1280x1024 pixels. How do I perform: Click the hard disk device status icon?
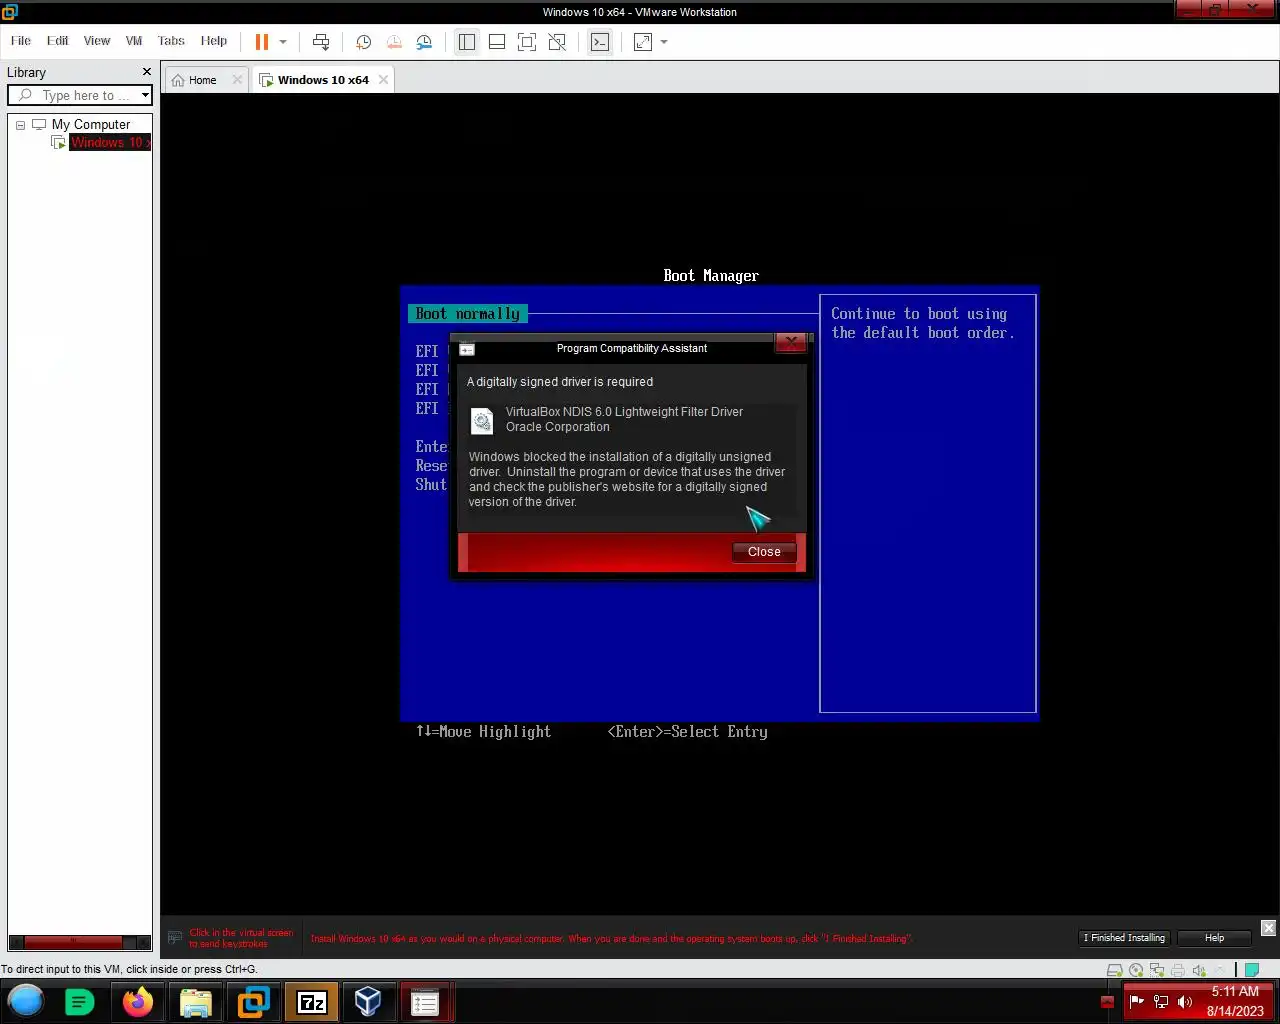pyautogui.click(x=1114, y=970)
